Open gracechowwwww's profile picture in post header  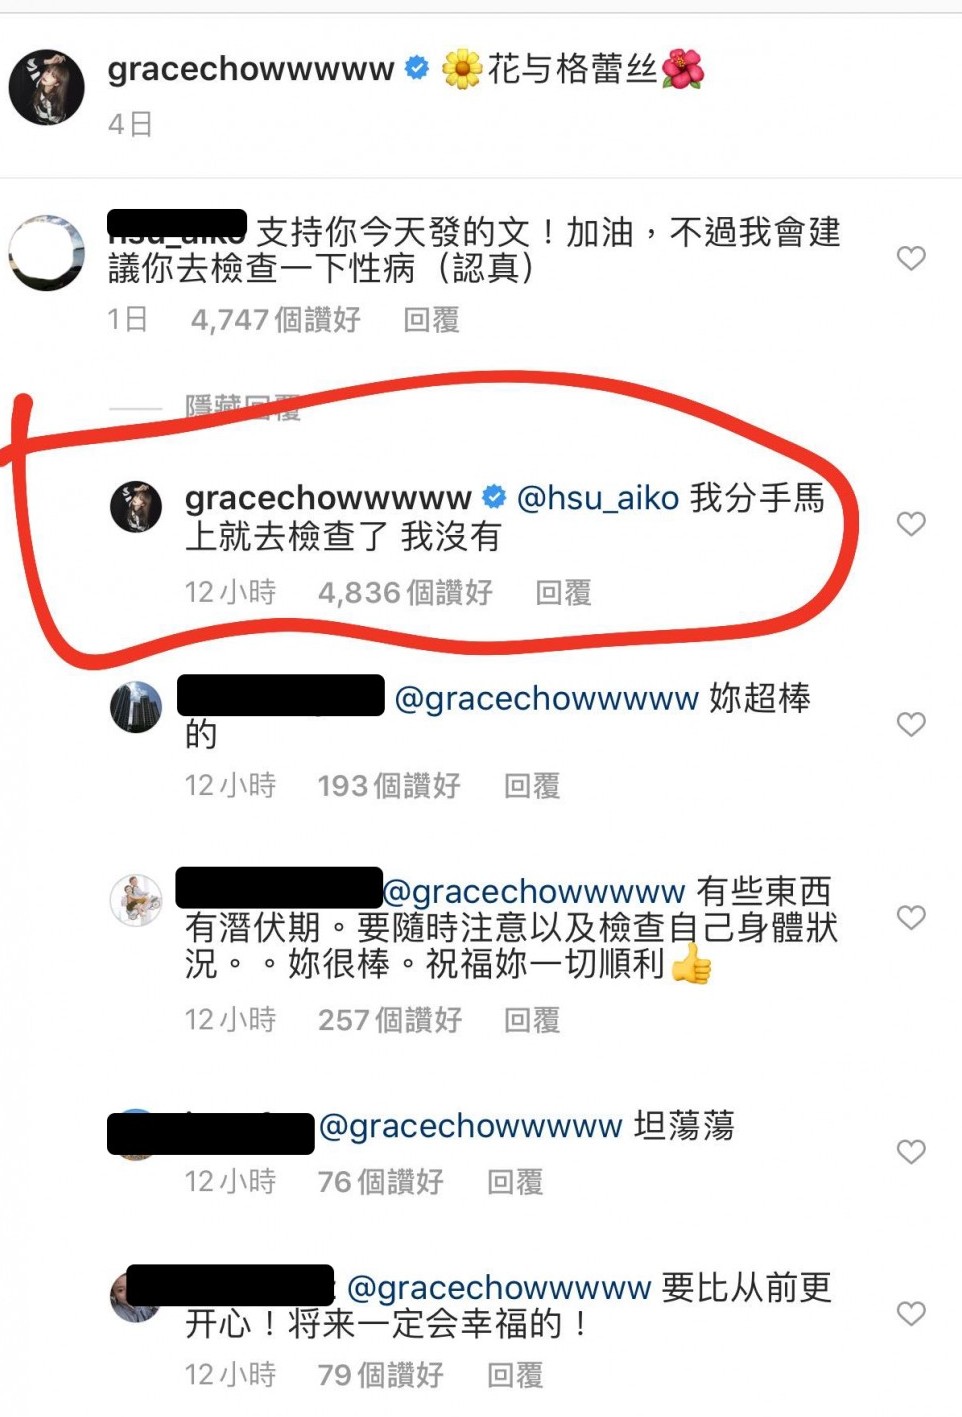46,87
